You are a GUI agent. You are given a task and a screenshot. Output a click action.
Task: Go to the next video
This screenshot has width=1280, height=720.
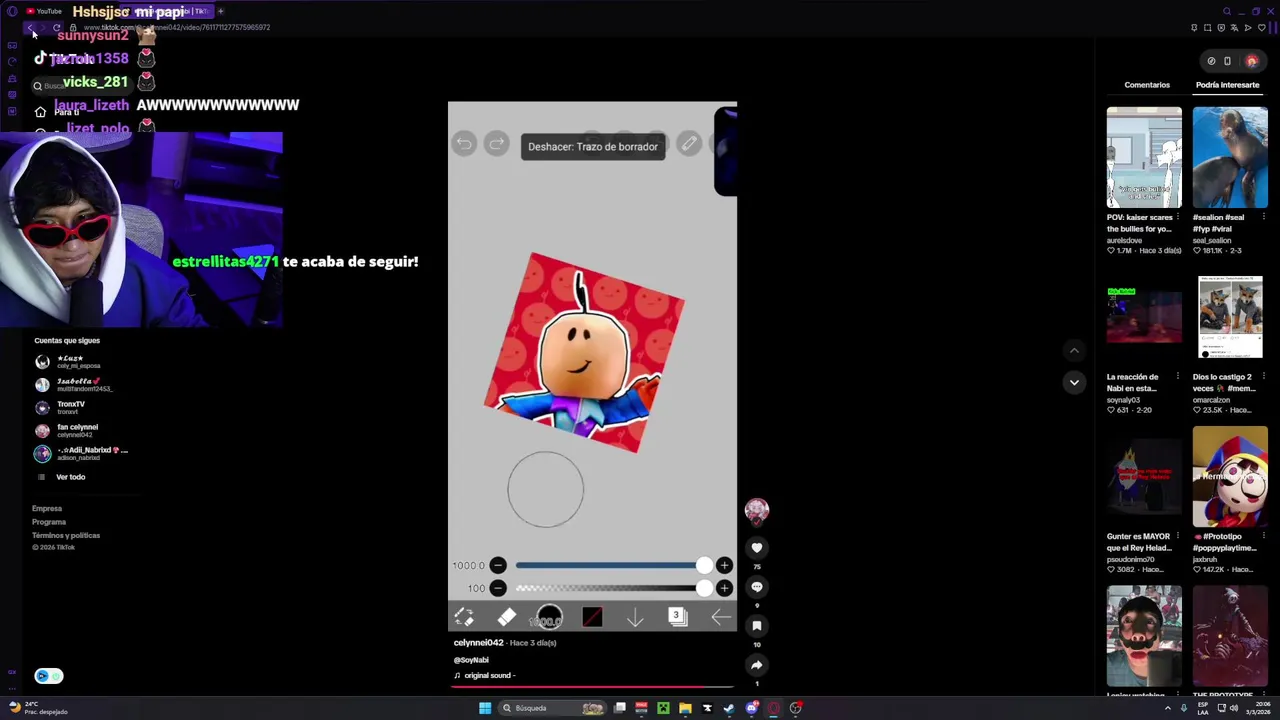tap(1074, 382)
